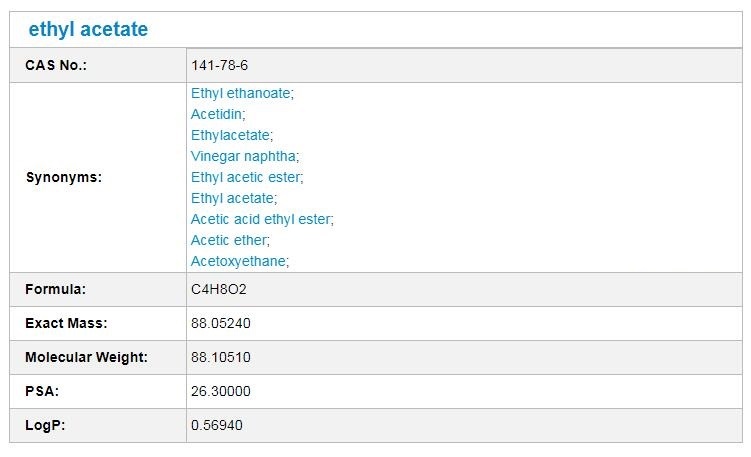Screen dimensions: 751x457
Task: Open the Ethyl ethanoate synonym link
Action: tap(241, 92)
